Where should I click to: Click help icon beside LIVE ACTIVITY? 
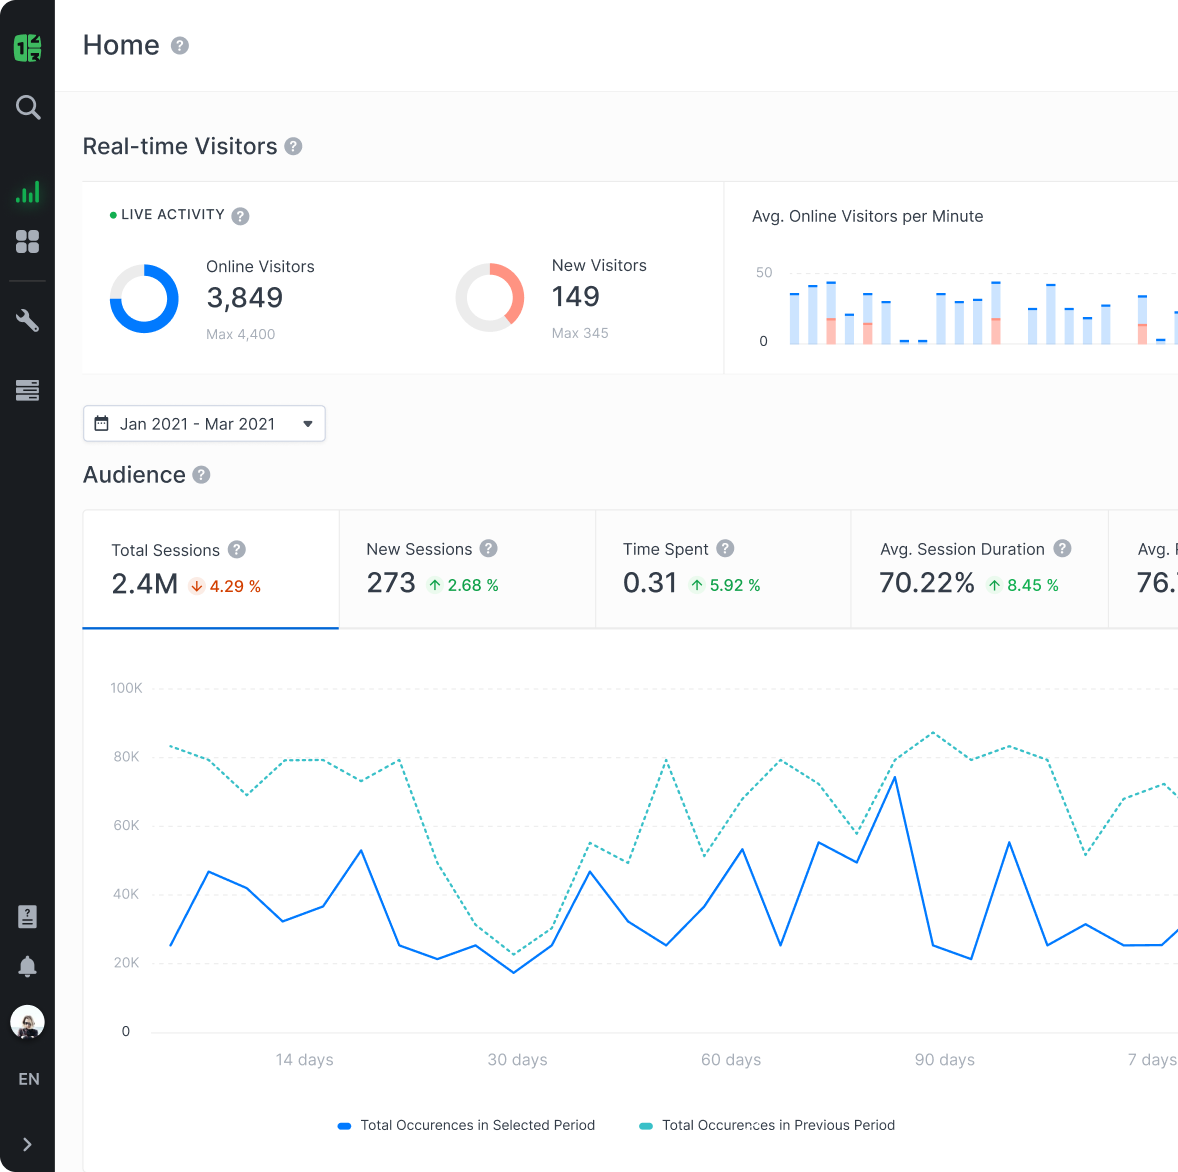[x=240, y=216]
